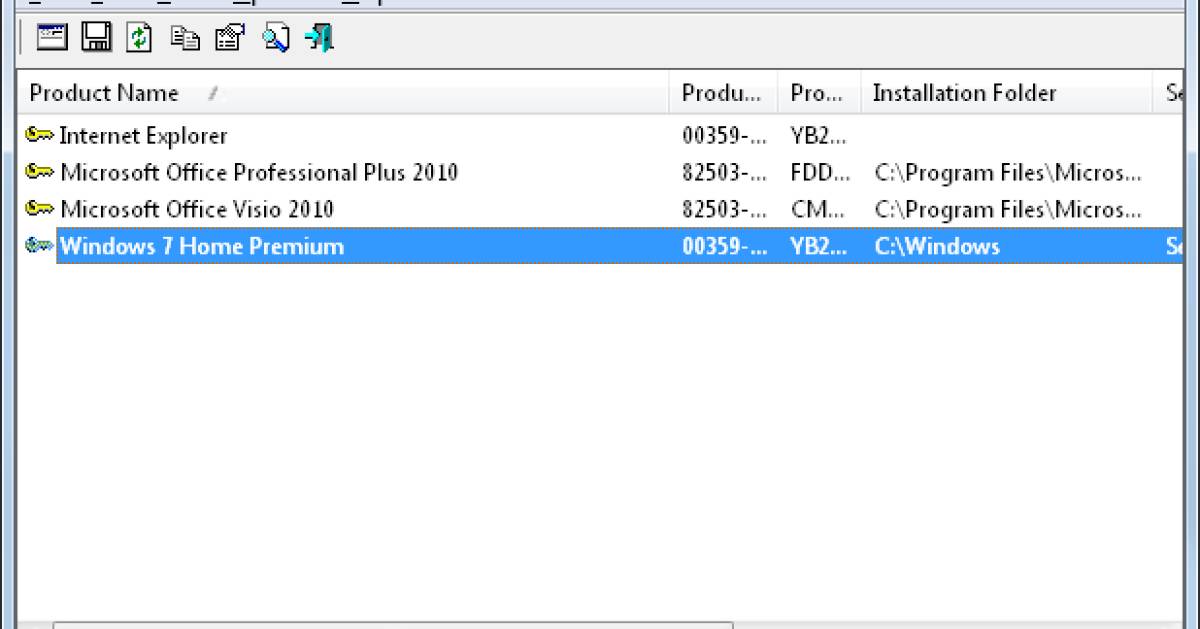Viewport: 1200px width, 629px height.
Task: Sort by the Product Key column header
Action: tap(818, 93)
